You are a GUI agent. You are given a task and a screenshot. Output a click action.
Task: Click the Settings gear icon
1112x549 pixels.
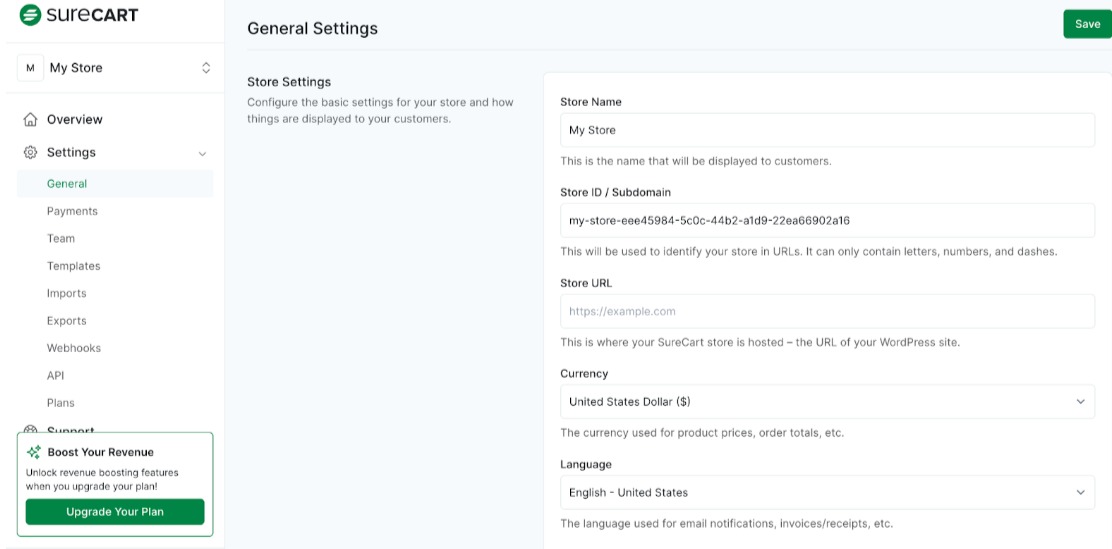click(x=30, y=152)
